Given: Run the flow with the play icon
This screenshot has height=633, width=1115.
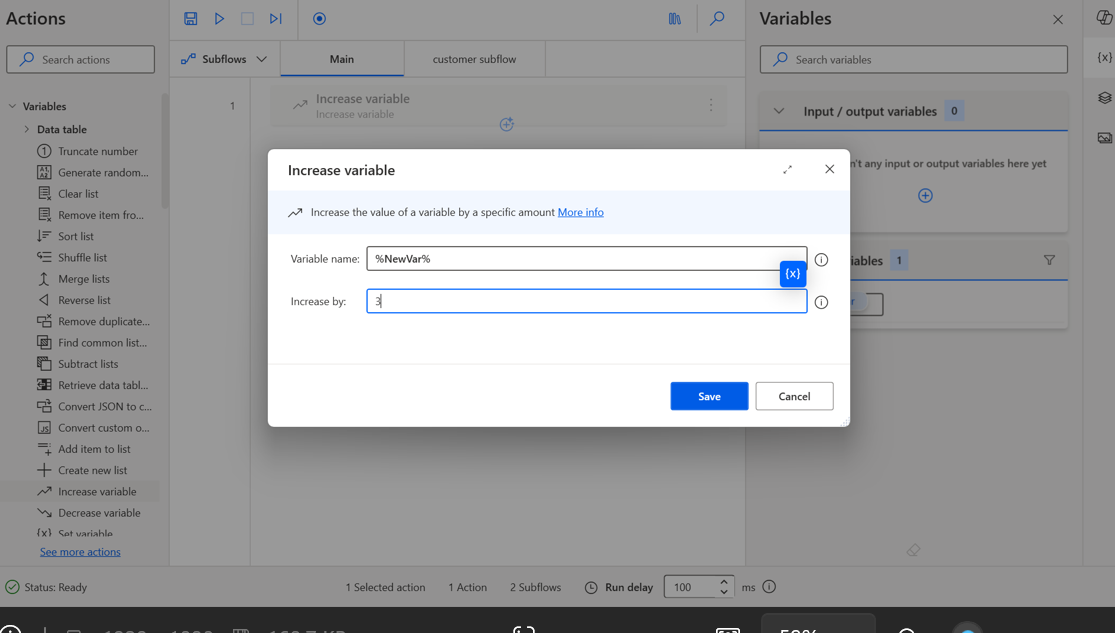Looking at the screenshot, I should (219, 18).
